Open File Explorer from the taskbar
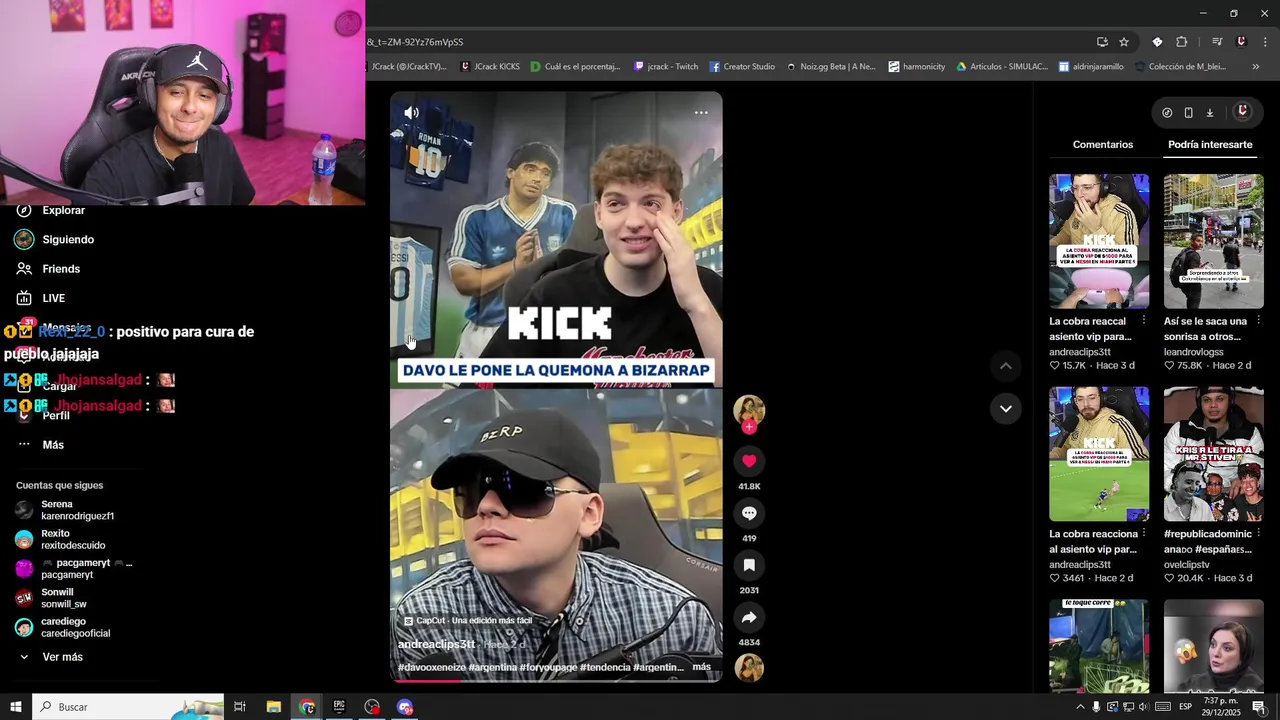The height and width of the screenshot is (720, 1280). pyautogui.click(x=273, y=707)
